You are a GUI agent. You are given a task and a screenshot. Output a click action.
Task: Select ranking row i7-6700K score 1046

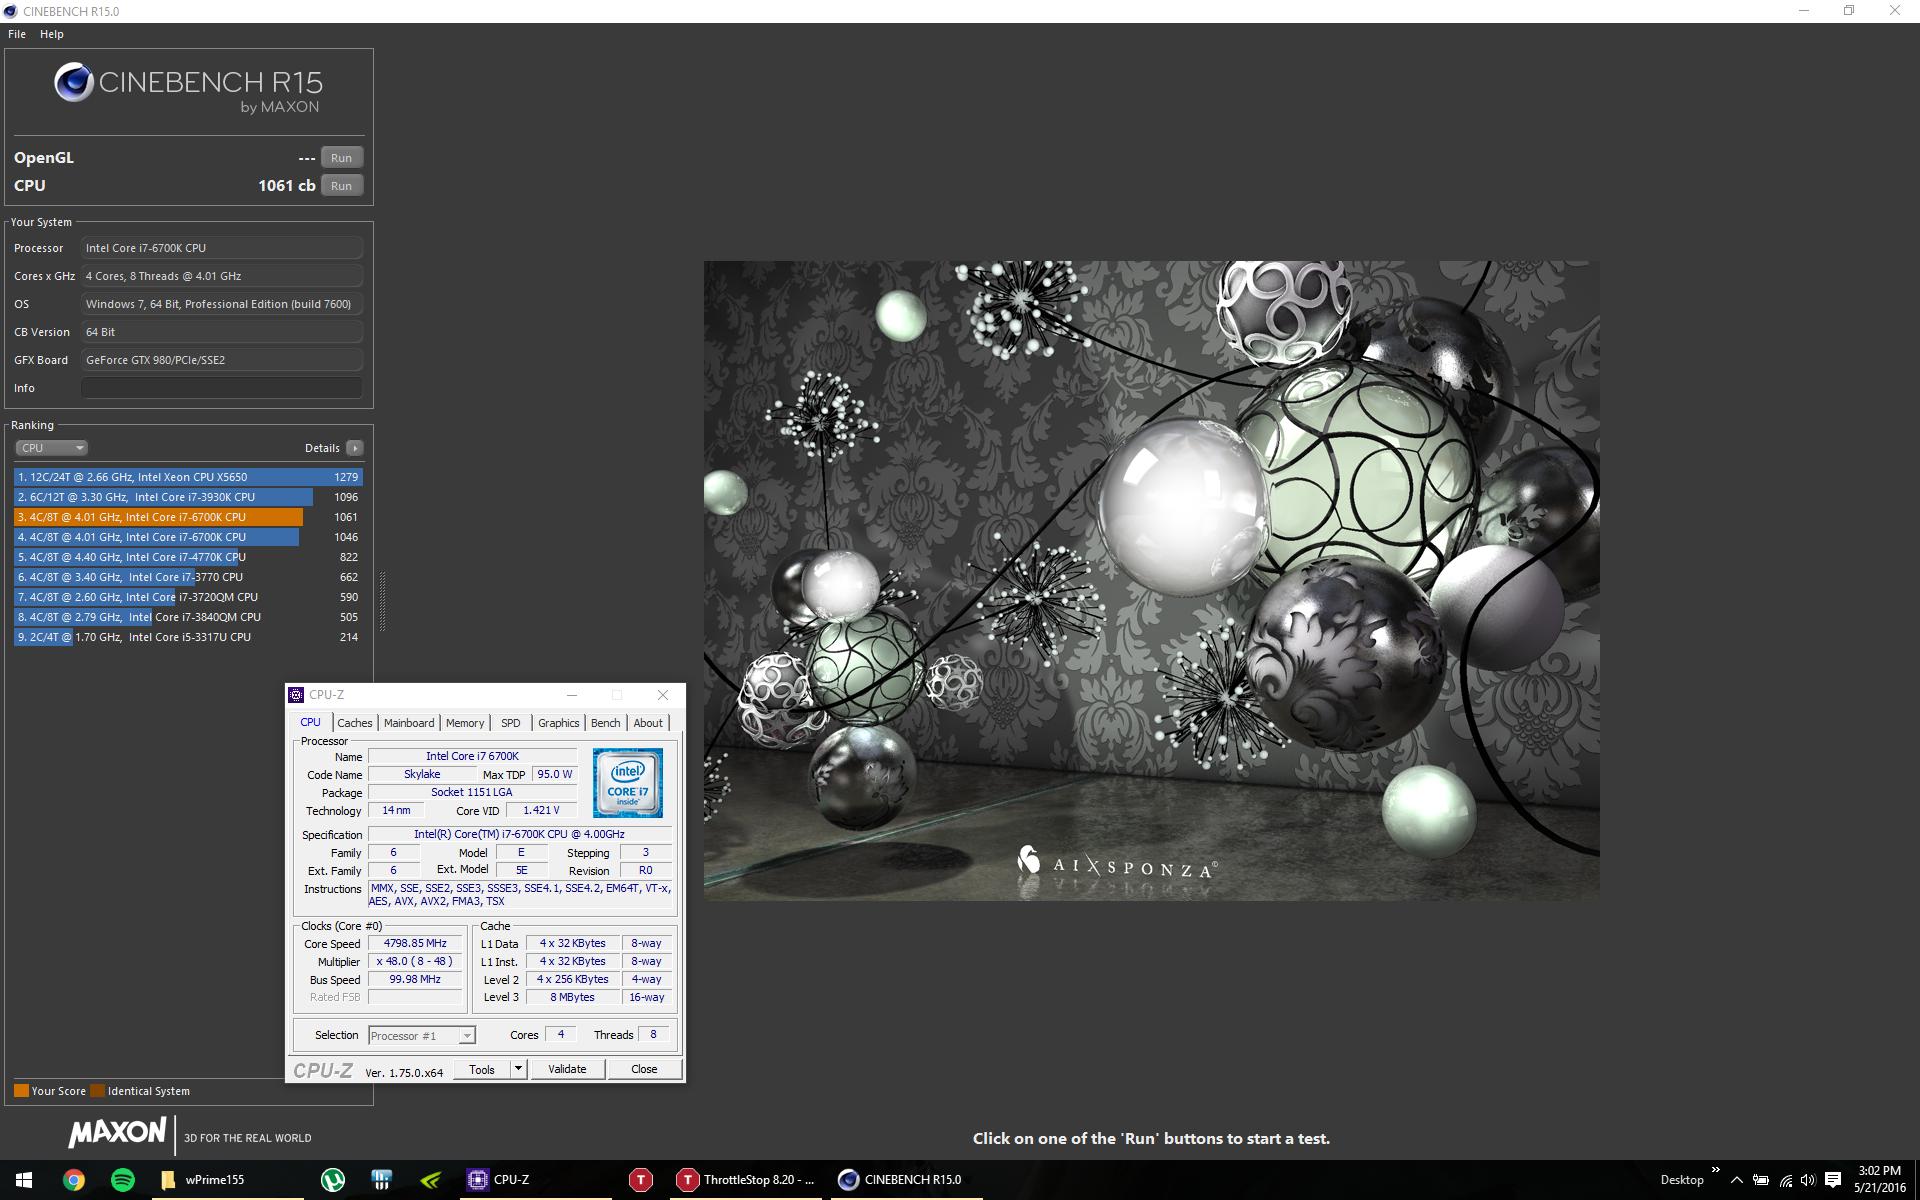(x=188, y=537)
